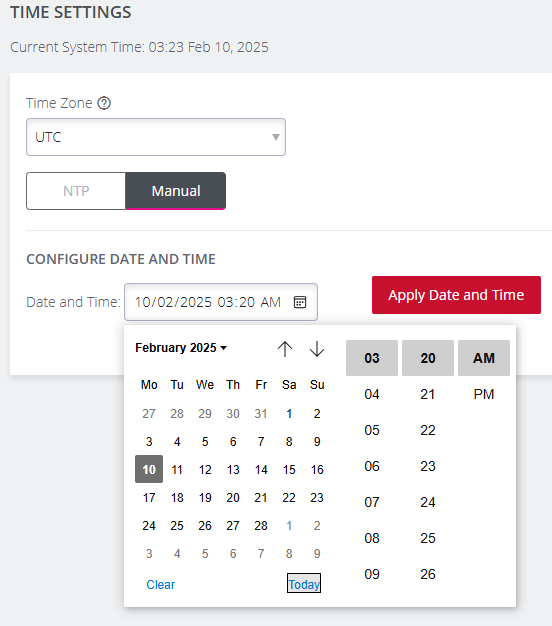This screenshot has width=552, height=626.
Task: Clear the selected date
Action: (x=160, y=584)
